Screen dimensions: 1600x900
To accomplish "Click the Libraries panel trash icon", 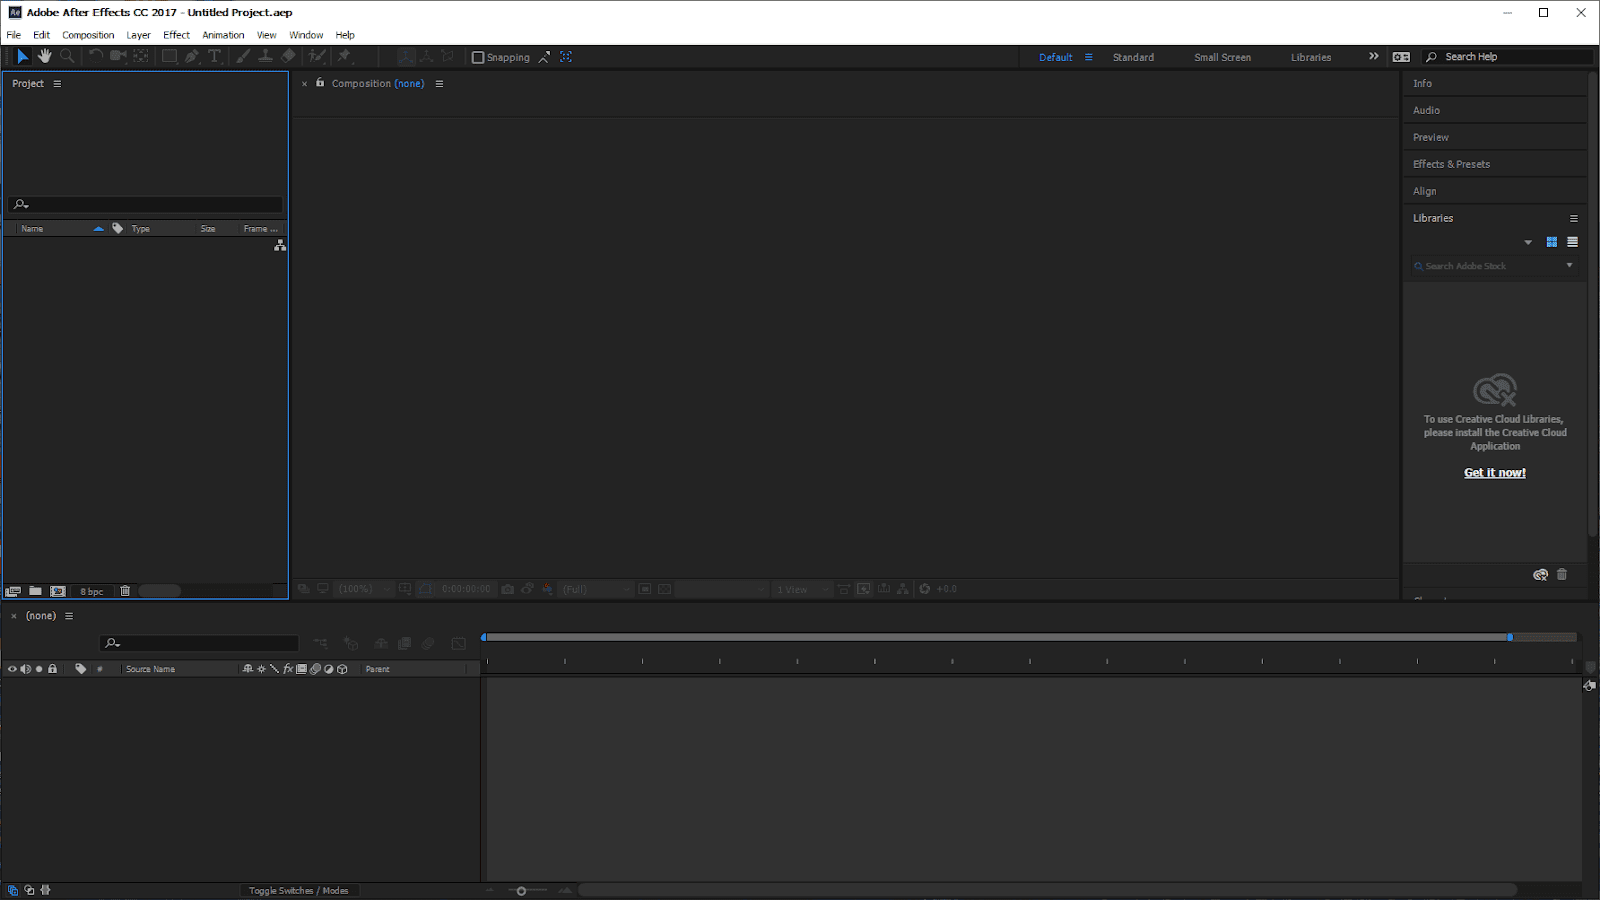I will (x=1562, y=575).
